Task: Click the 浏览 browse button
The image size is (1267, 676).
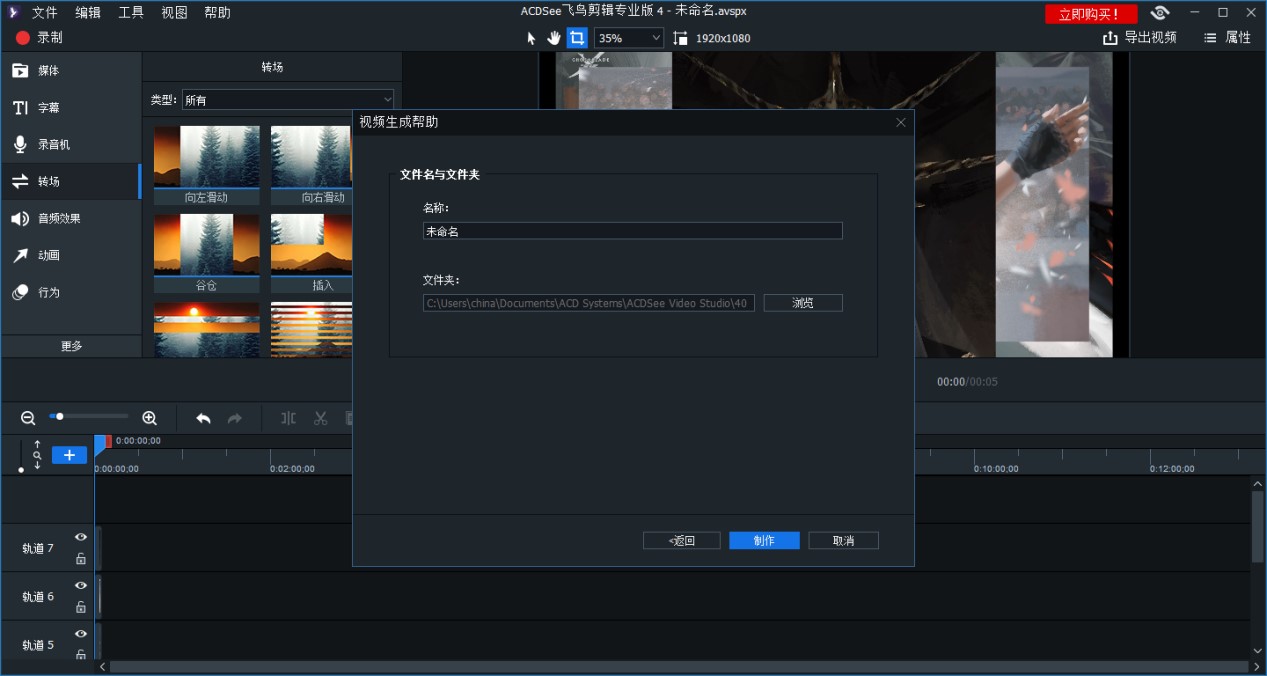Action: pos(803,303)
